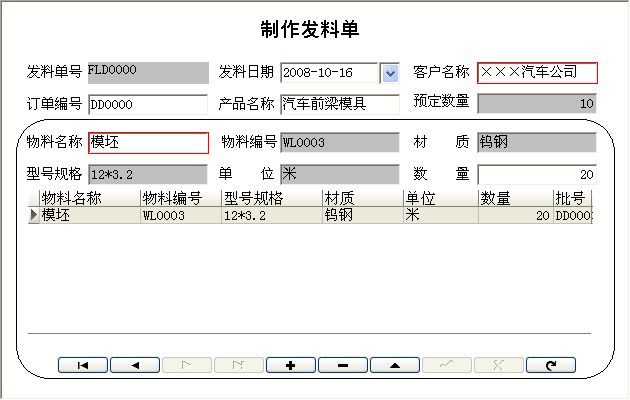Click the 产品名称 field
The width and height of the screenshot is (630, 400).
pyautogui.click(x=340, y=104)
